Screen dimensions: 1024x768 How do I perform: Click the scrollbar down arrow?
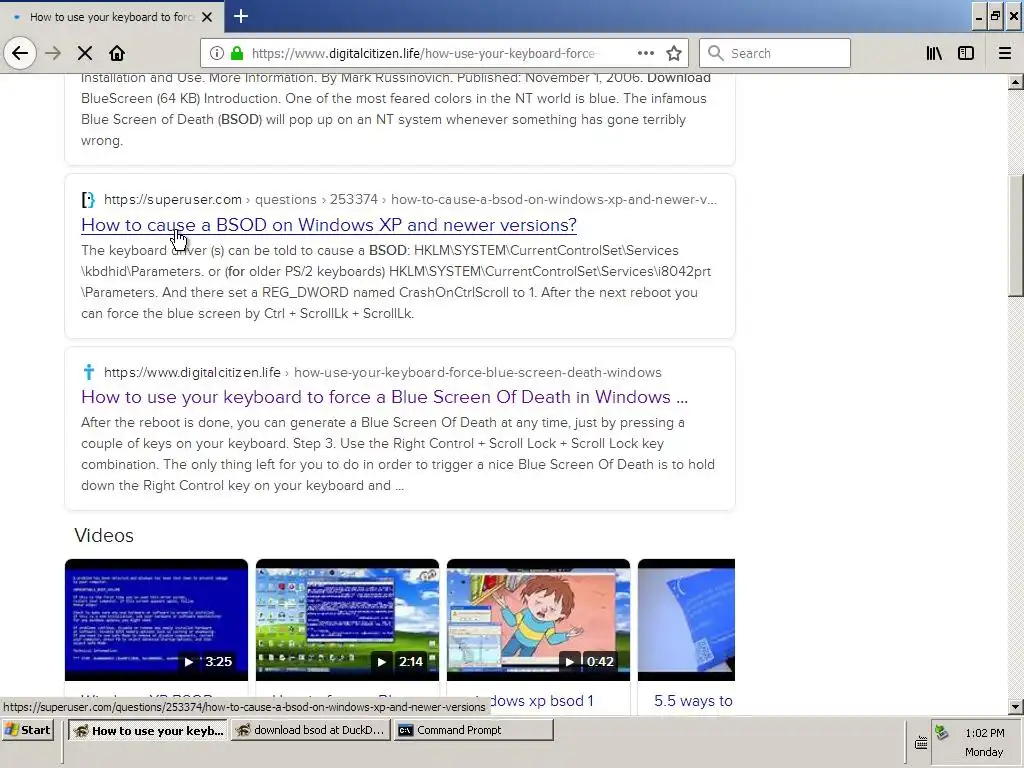tap(1015, 706)
